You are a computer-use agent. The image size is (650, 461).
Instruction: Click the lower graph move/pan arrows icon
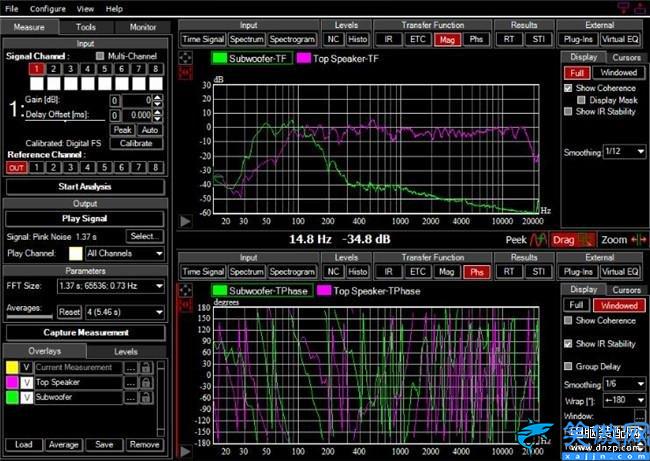(185, 290)
